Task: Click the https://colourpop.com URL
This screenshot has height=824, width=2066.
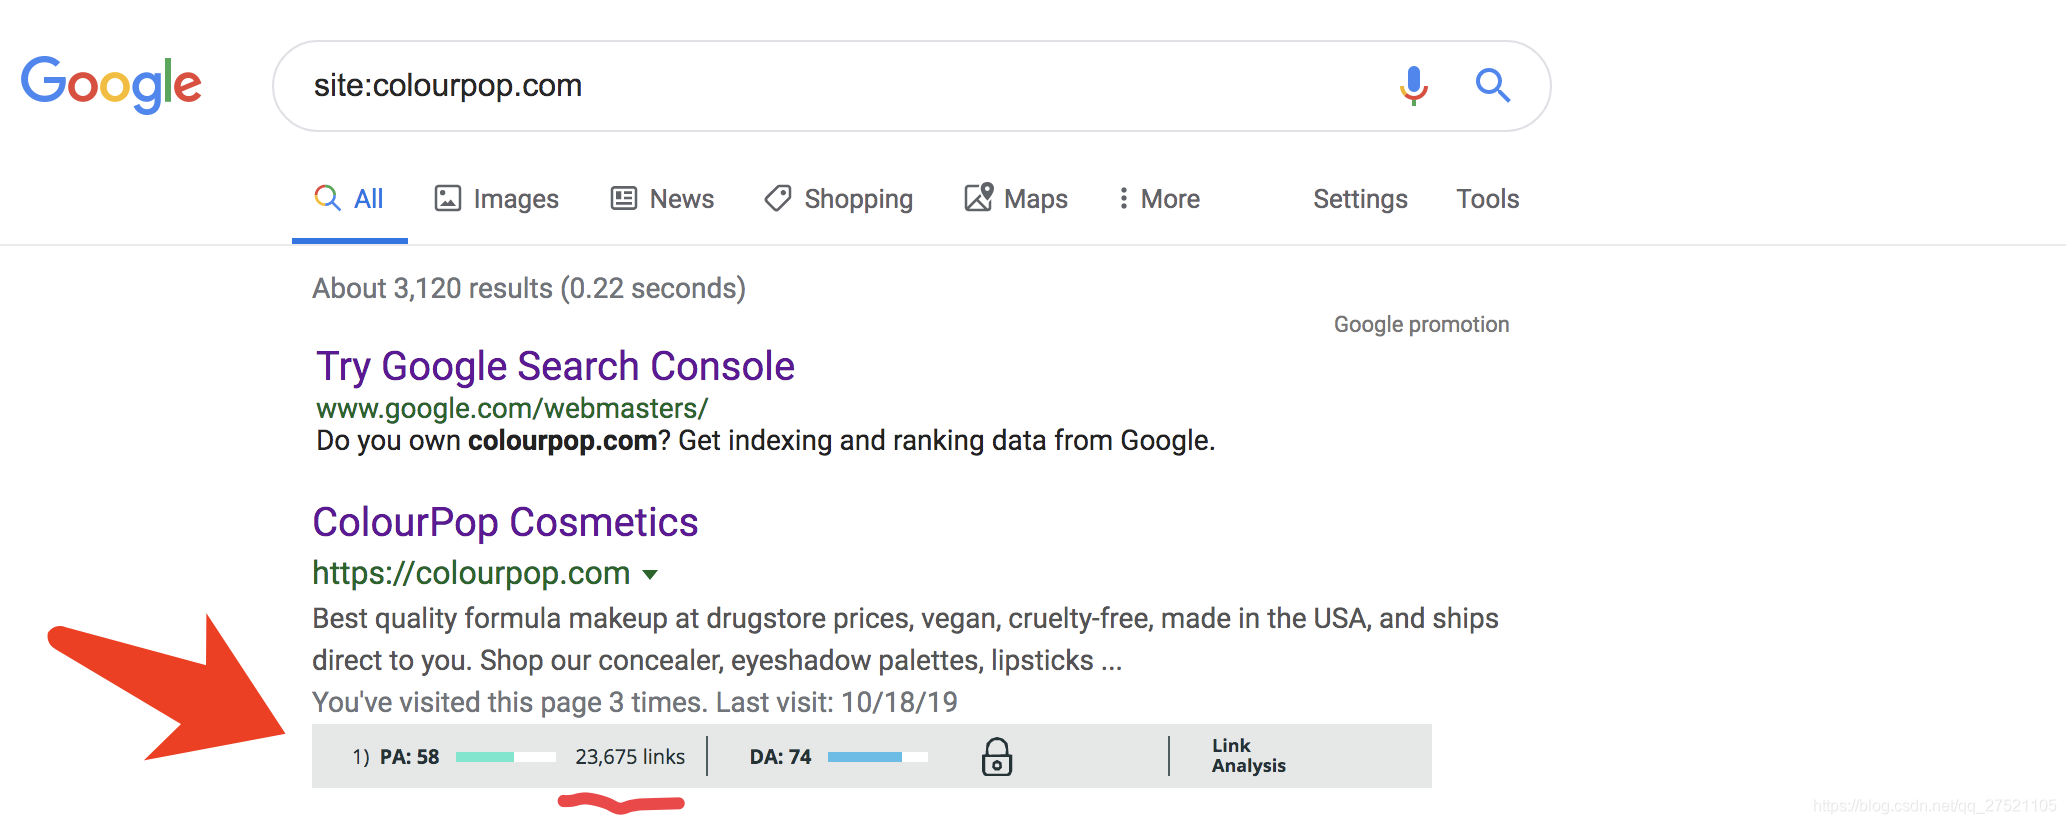Action: pos(471,573)
